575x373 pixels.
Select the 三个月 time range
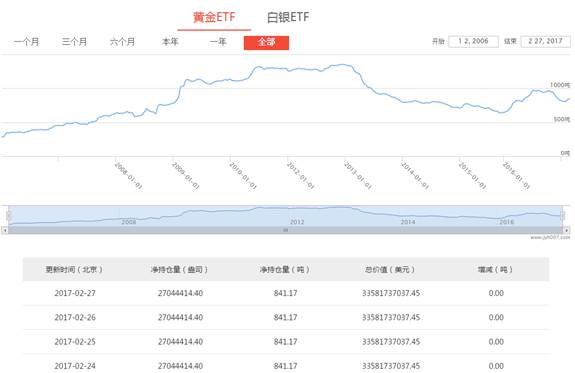(x=74, y=42)
